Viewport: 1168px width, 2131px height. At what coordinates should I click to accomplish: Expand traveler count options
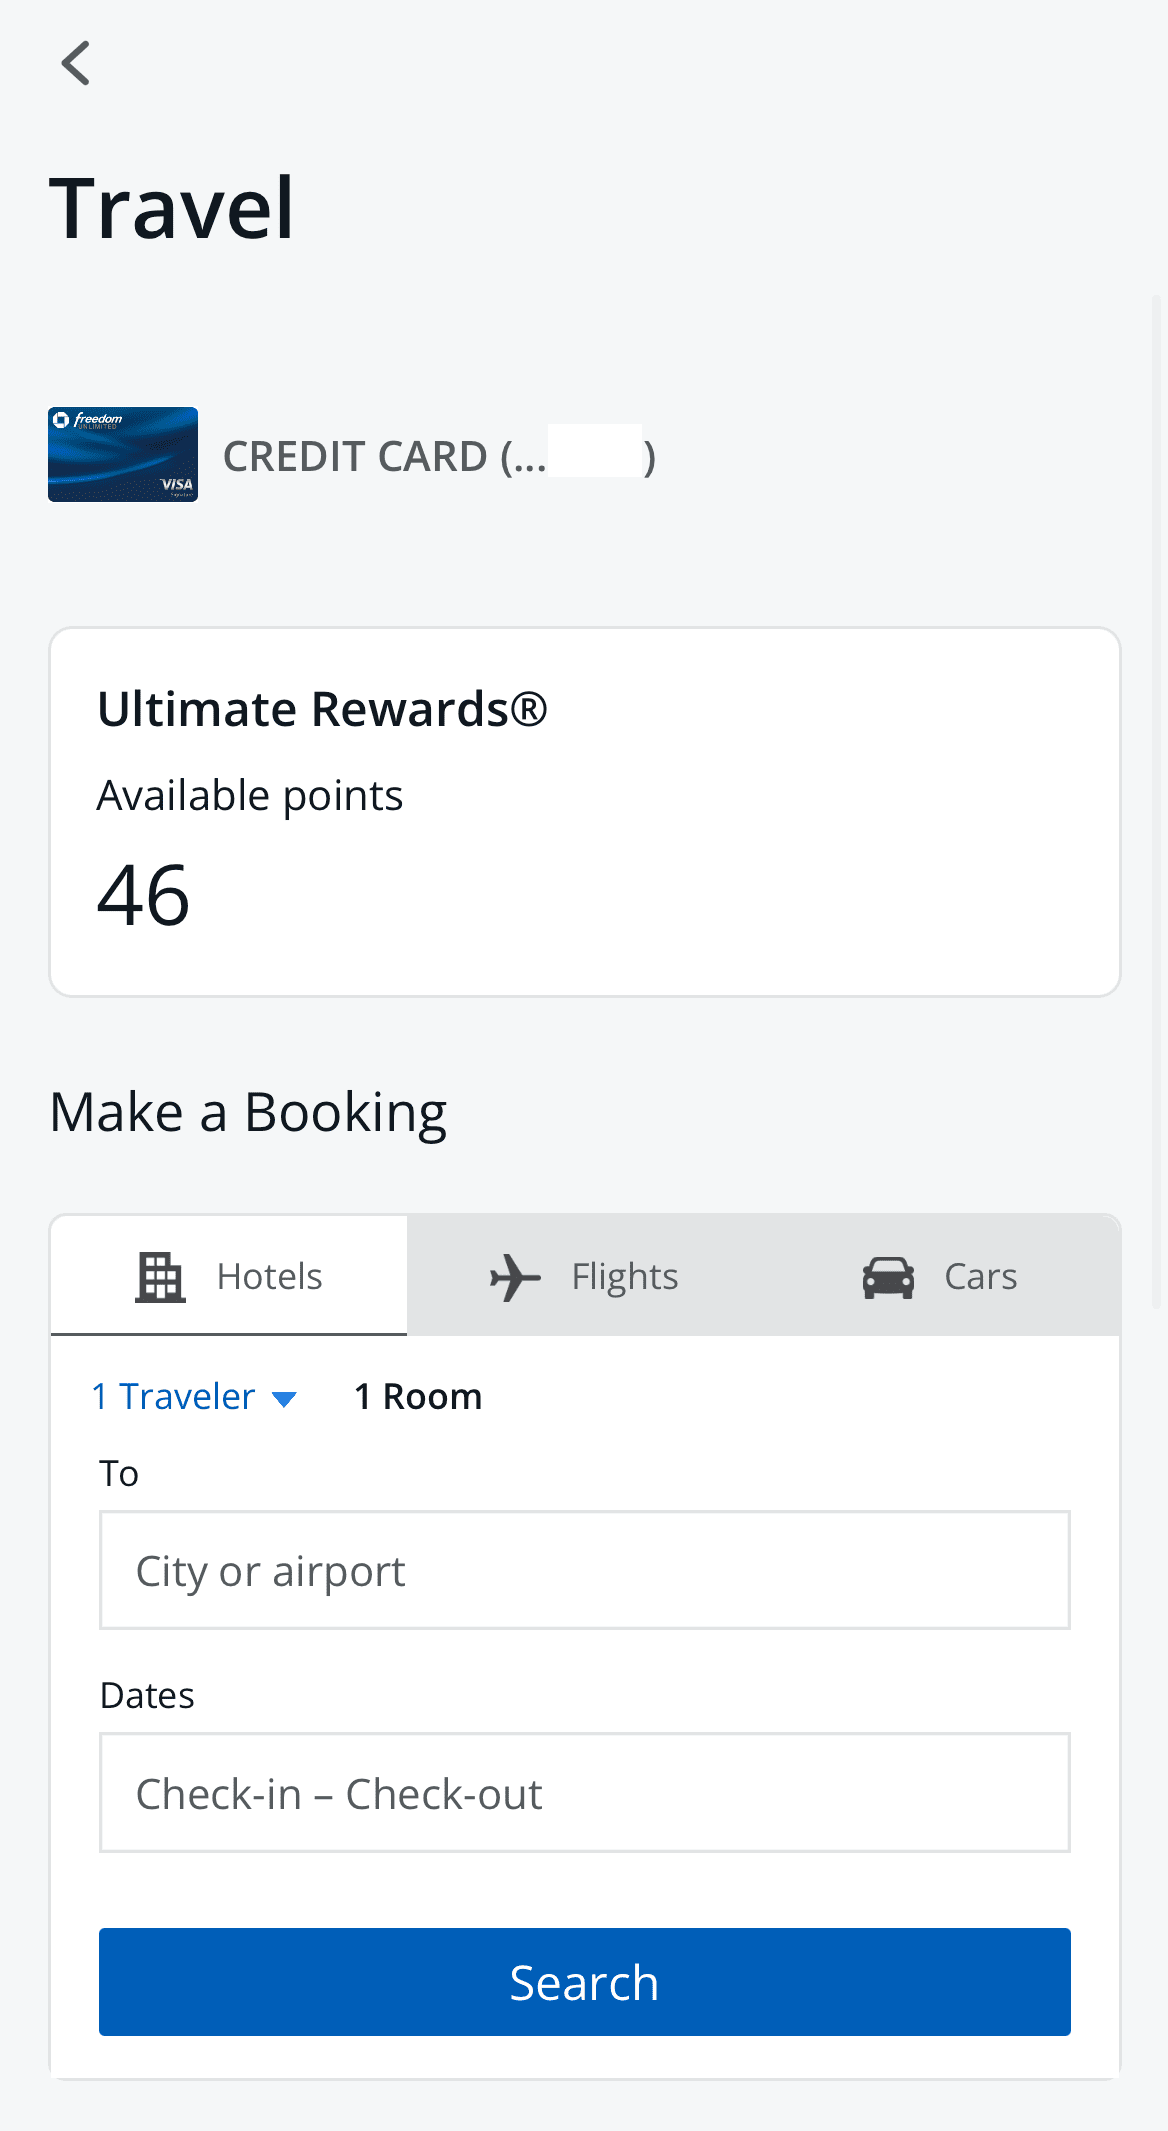pos(195,1396)
